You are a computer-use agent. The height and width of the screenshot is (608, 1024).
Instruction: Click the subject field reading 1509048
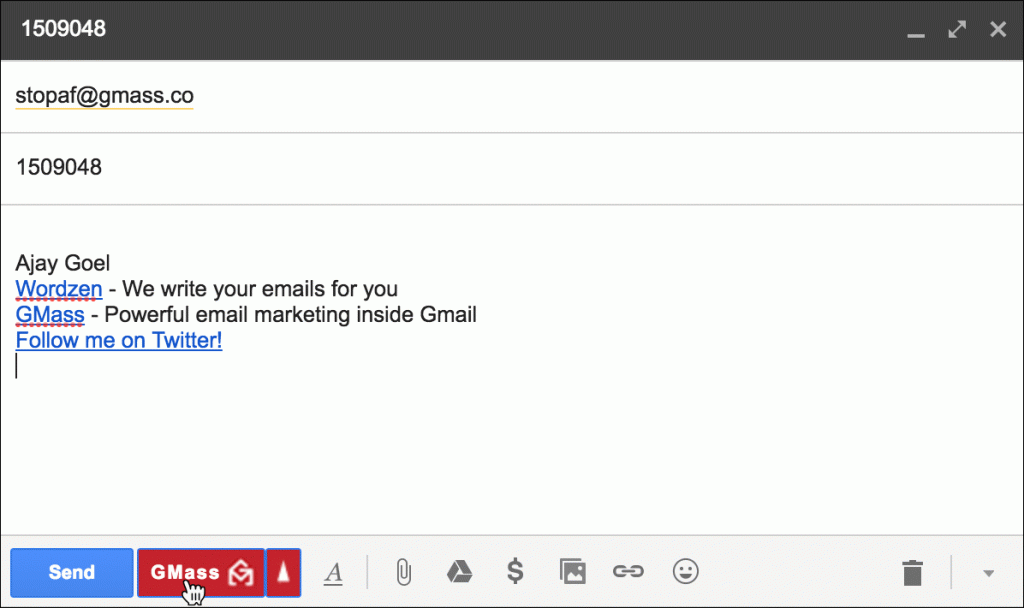click(58, 167)
